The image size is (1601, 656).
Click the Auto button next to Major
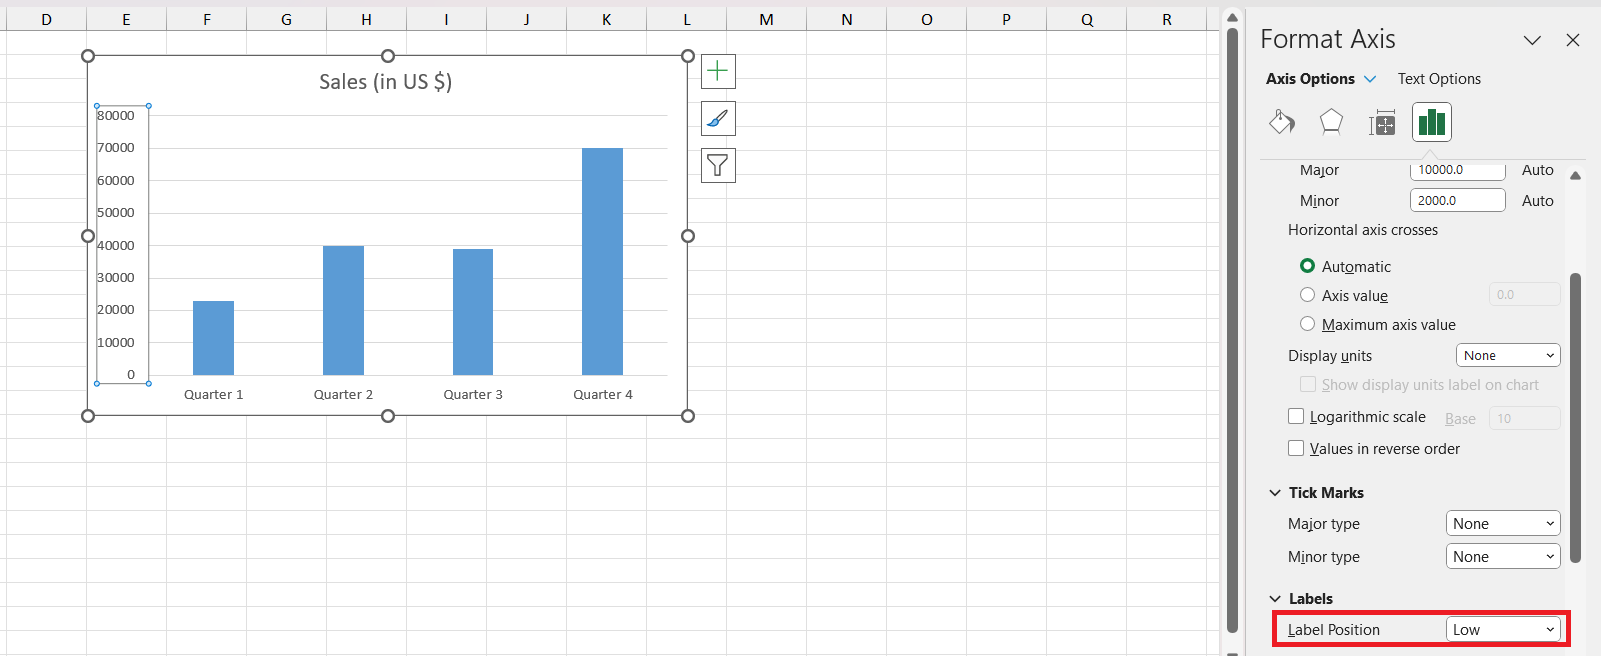tap(1537, 170)
